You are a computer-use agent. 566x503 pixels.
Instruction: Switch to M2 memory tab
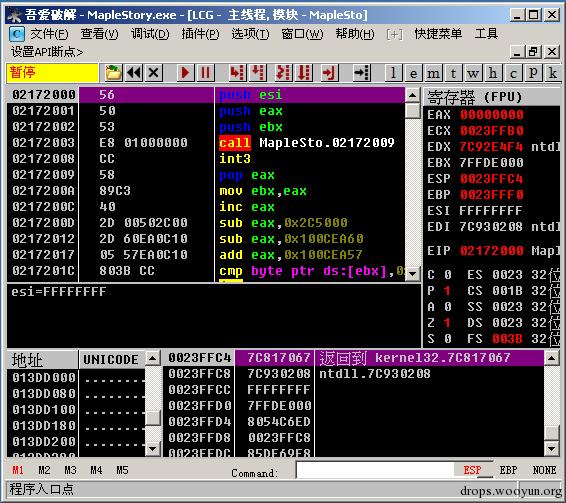[44, 470]
